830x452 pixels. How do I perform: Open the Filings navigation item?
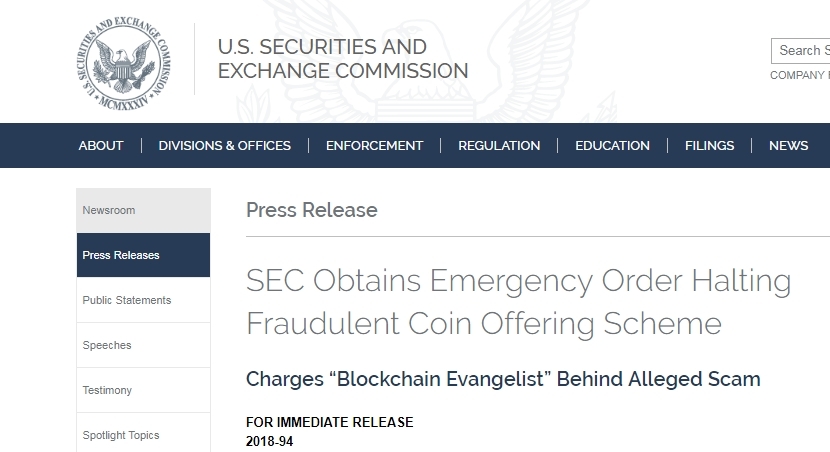pyautogui.click(x=709, y=146)
